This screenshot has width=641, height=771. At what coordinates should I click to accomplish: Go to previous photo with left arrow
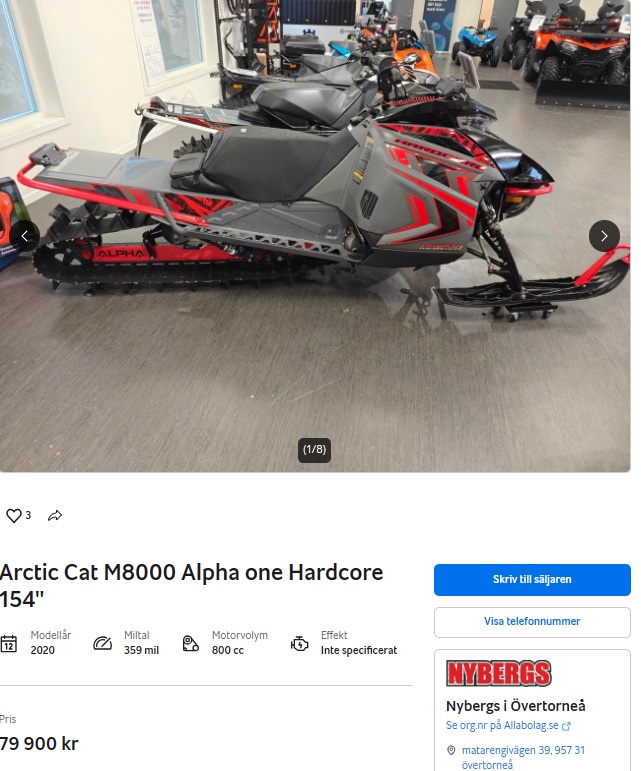click(24, 236)
